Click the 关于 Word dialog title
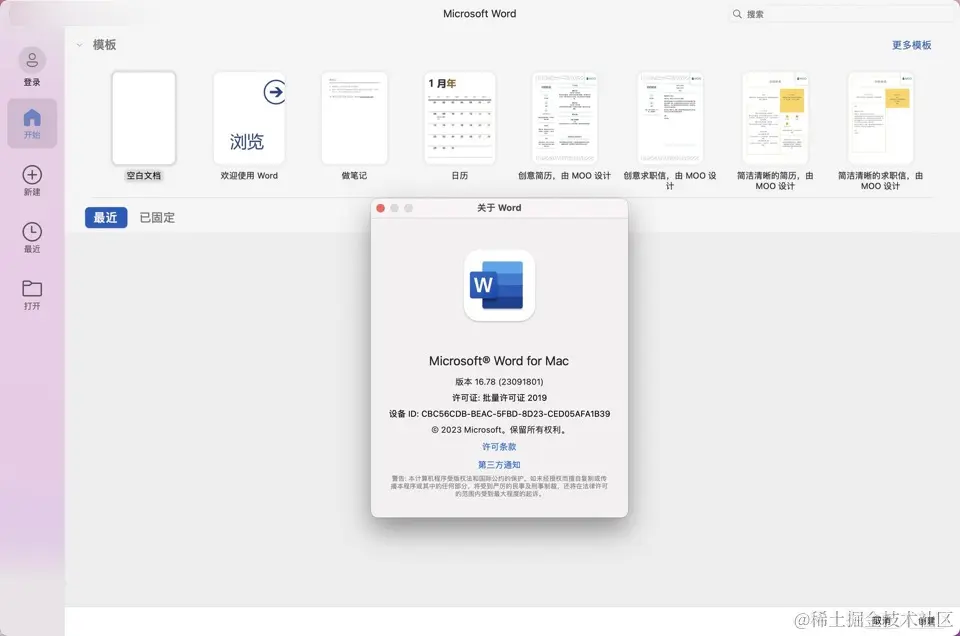The width and height of the screenshot is (960, 636). tap(499, 208)
